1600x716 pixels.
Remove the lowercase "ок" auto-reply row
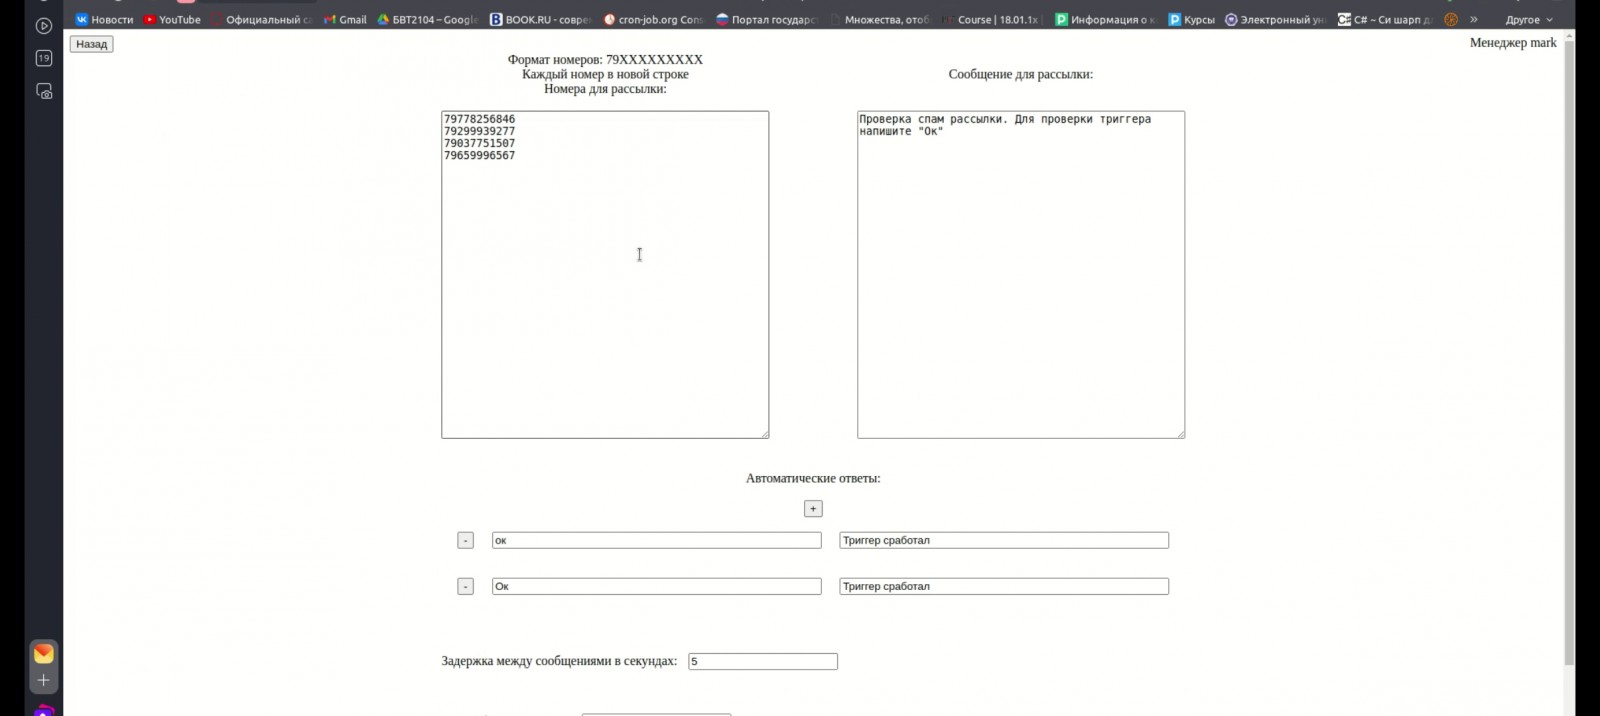click(465, 540)
